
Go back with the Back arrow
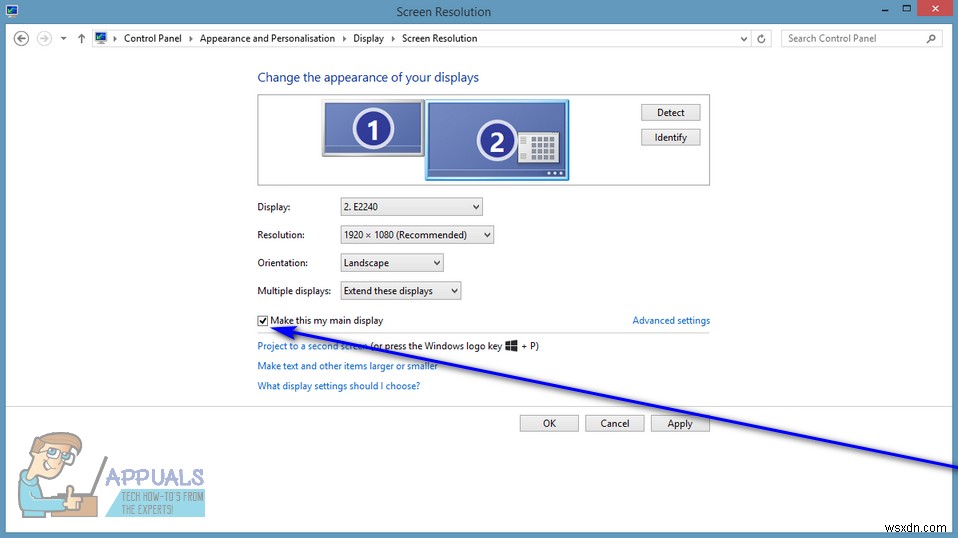pyautogui.click(x=21, y=38)
